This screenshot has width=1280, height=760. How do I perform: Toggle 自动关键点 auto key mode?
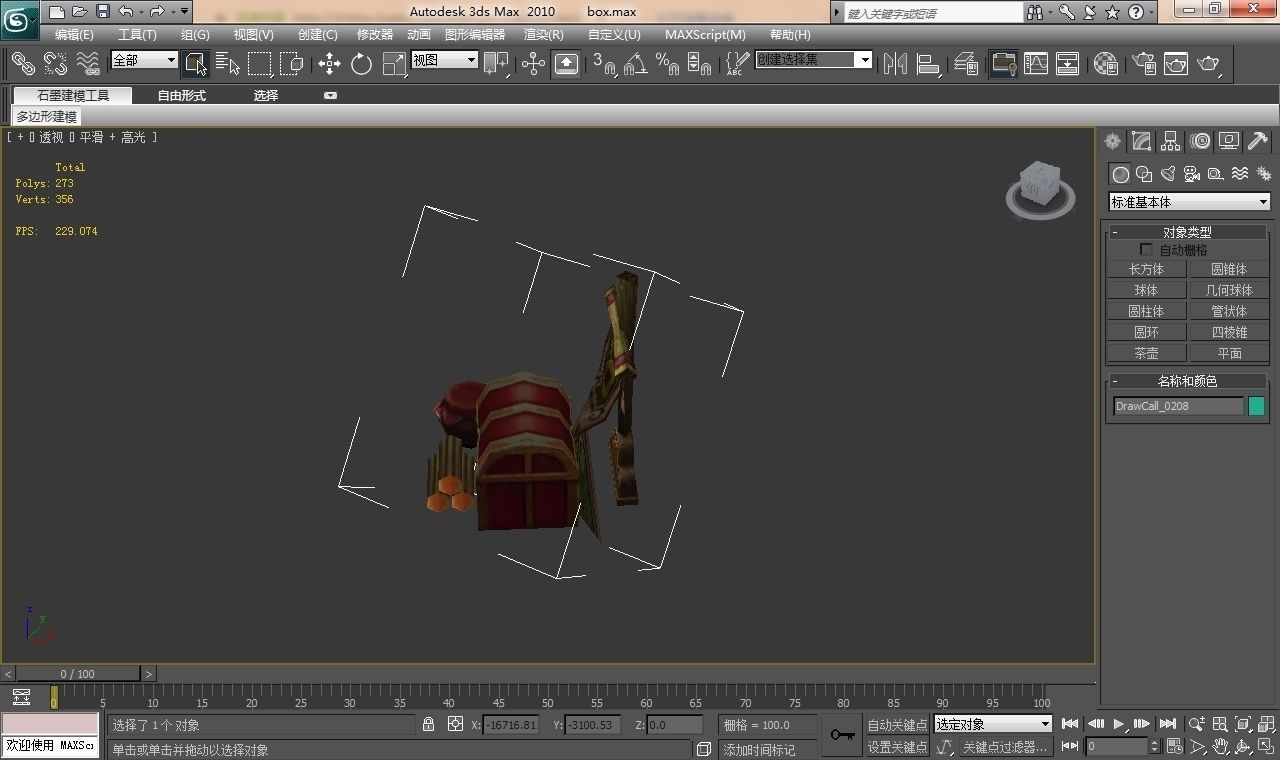click(896, 725)
